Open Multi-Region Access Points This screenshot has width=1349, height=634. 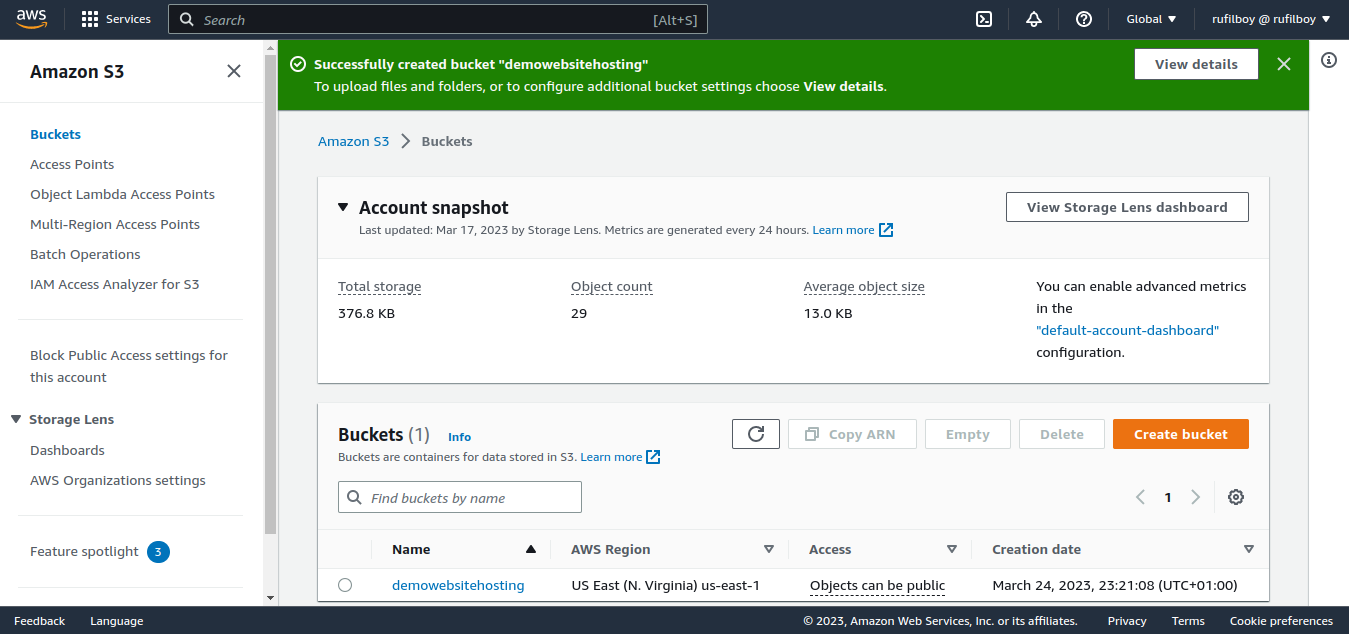click(115, 224)
